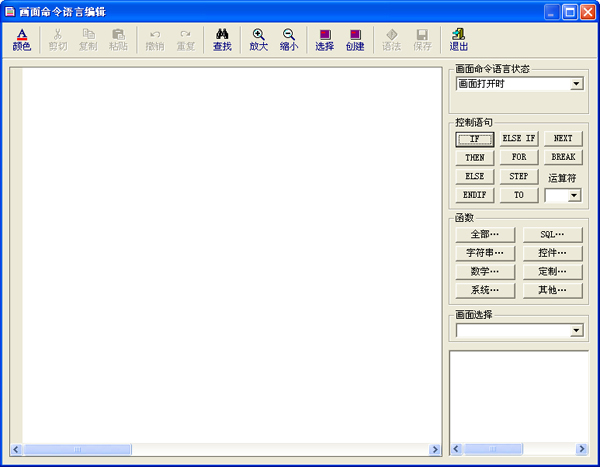Insert the BREAK keyword

(563, 157)
